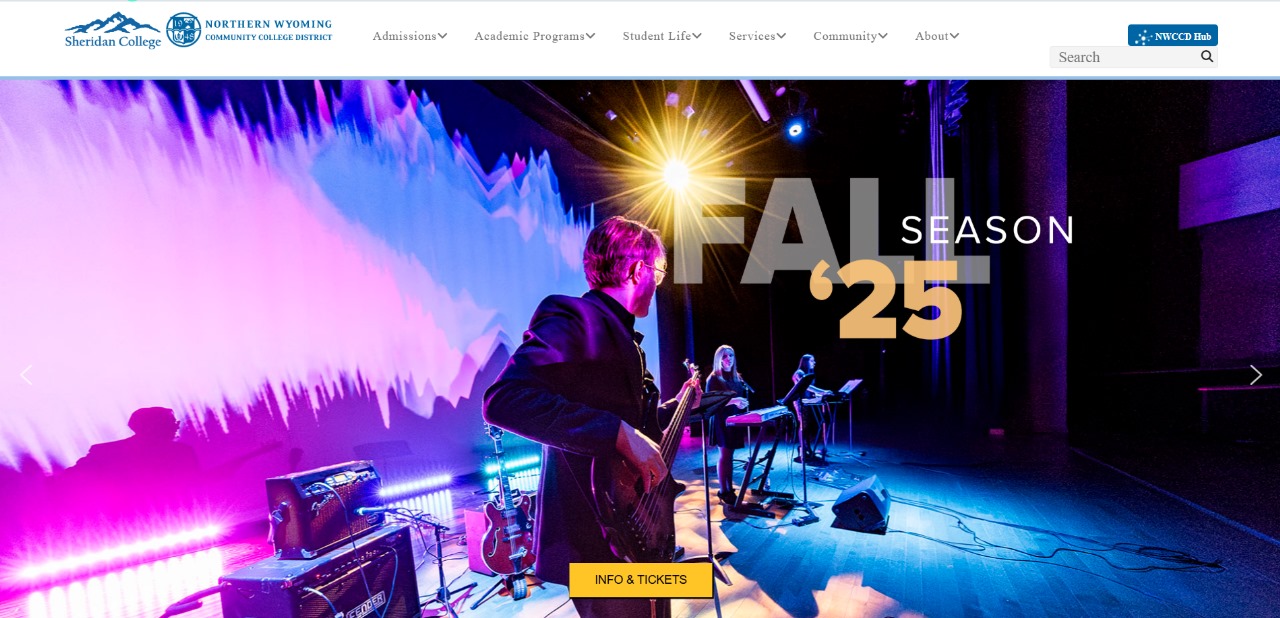Open the Student Life menu
This screenshot has height=618, width=1280.
click(x=656, y=36)
